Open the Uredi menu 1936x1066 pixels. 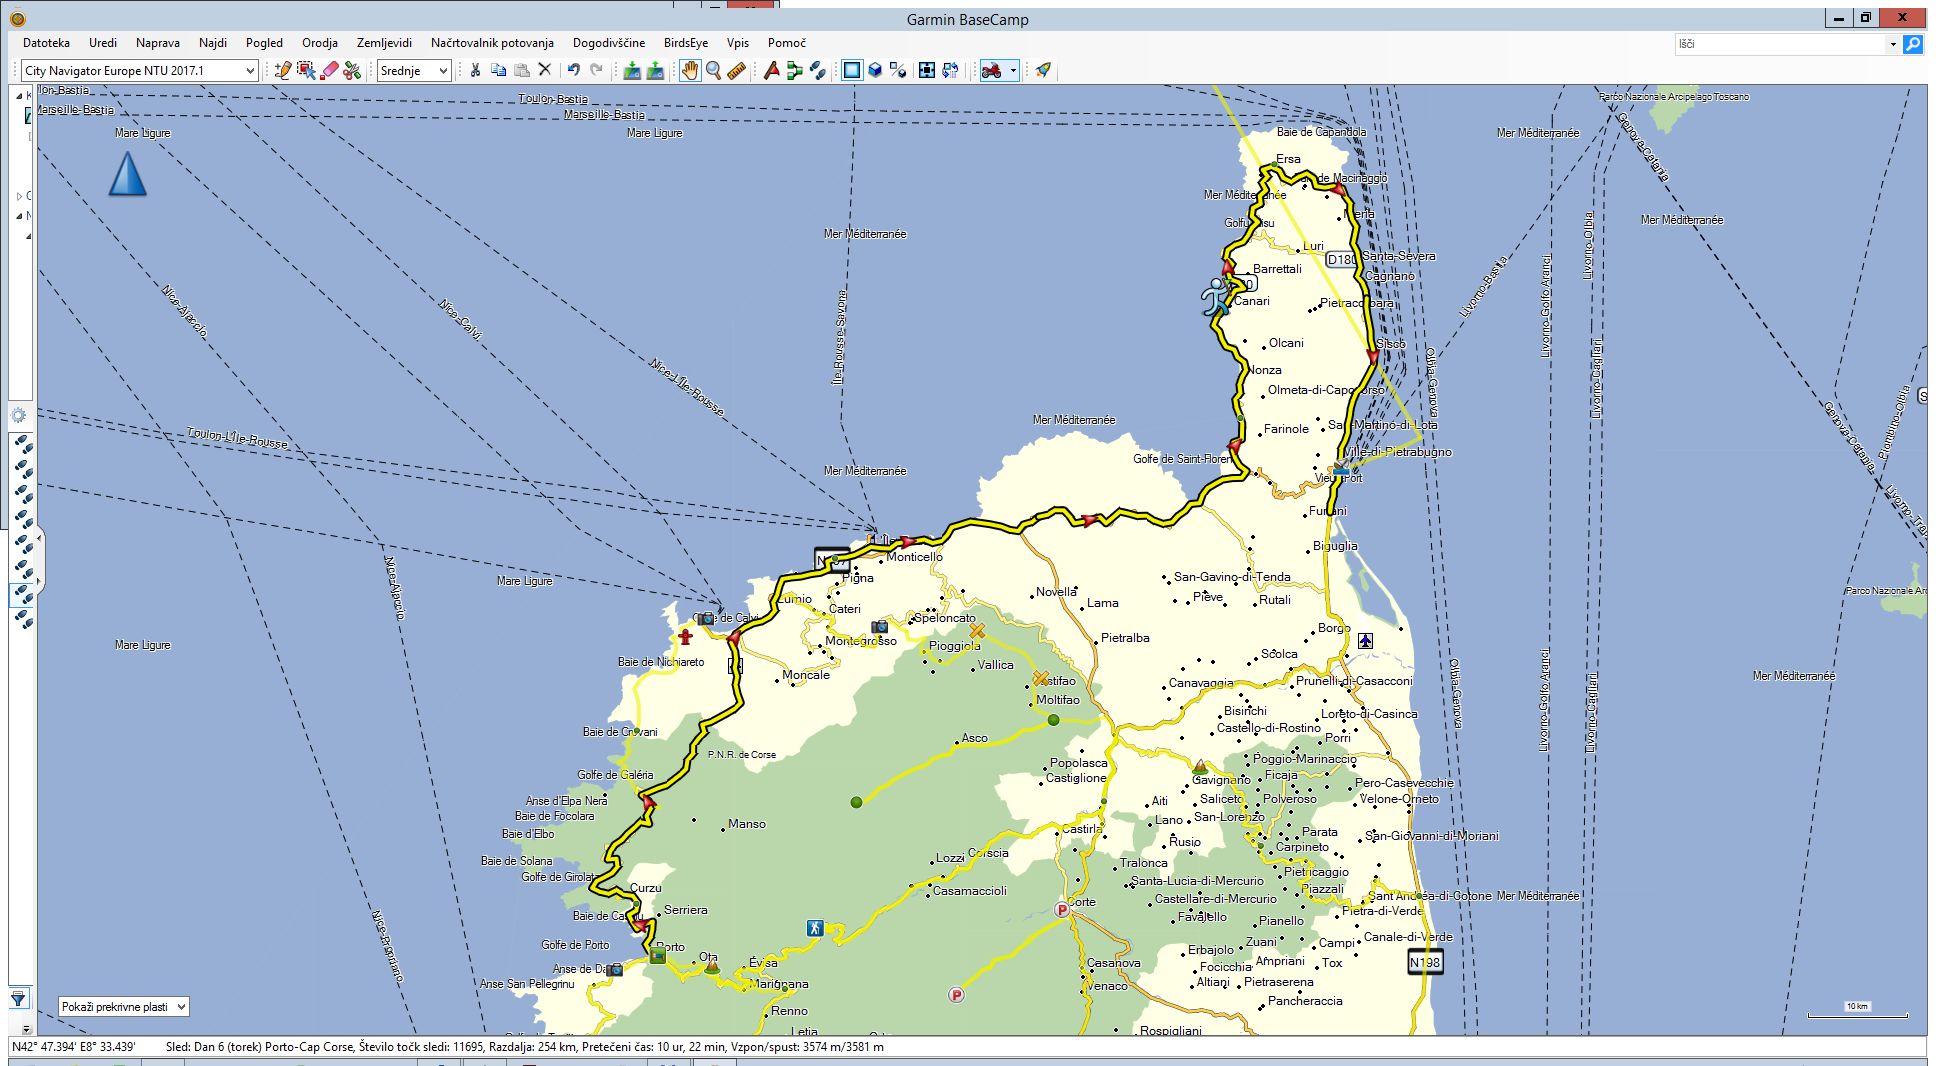coord(103,43)
